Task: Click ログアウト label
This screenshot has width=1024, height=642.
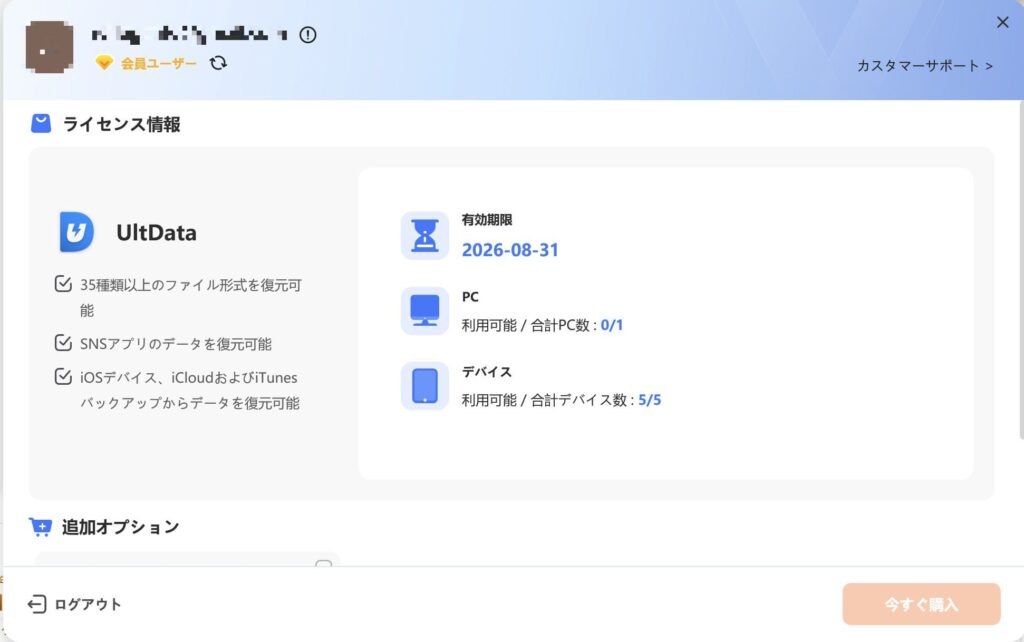Action: [x=88, y=604]
